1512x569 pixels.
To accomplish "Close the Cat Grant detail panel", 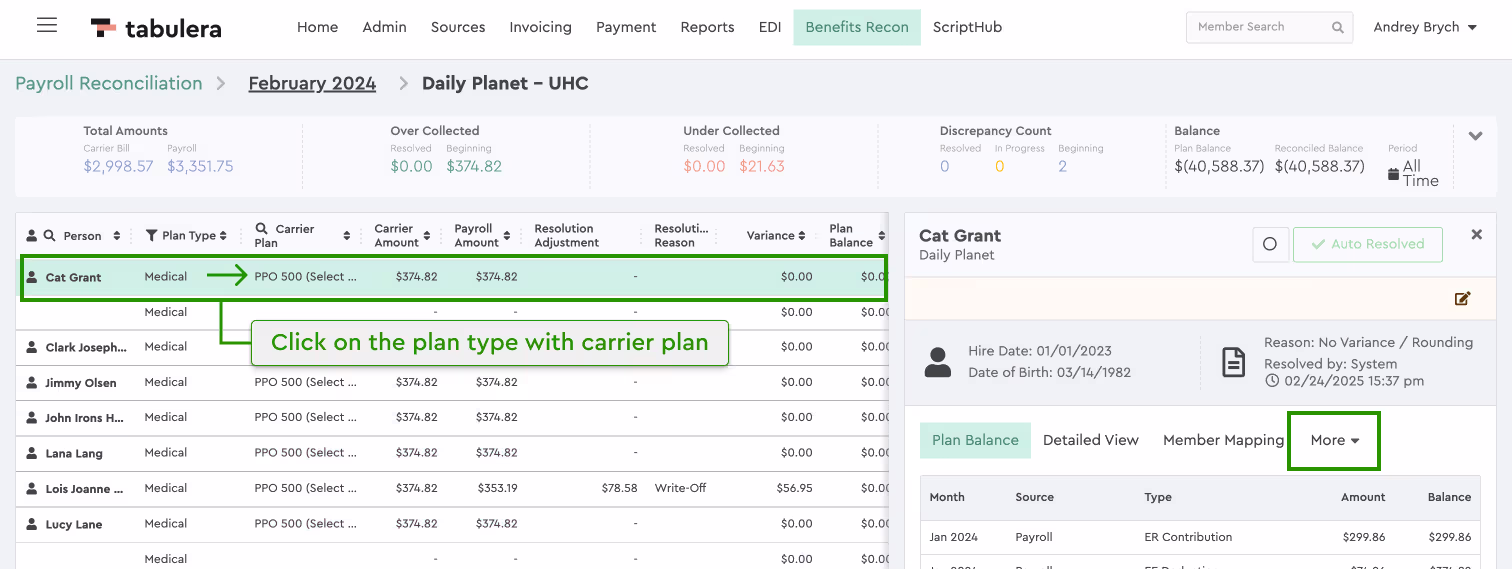I will [x=1476, y=234].
